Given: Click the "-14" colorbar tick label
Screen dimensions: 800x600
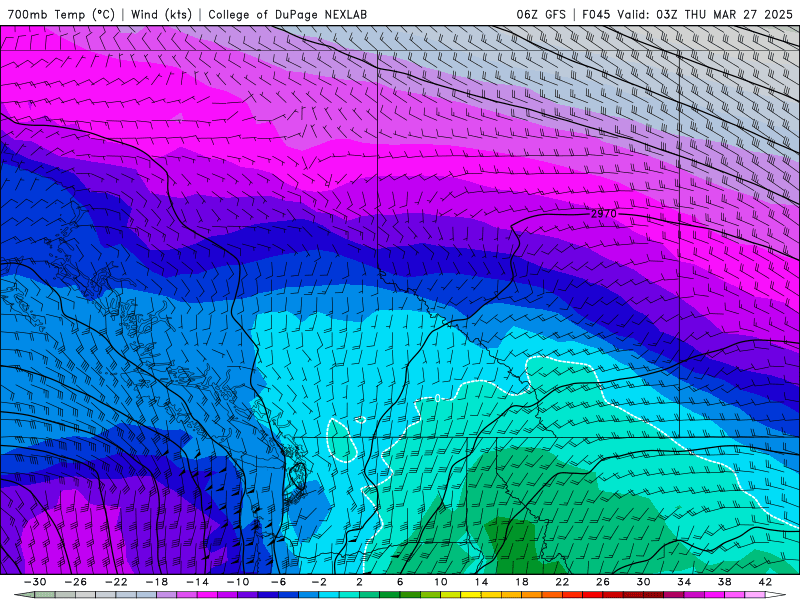Looking at the screenshot, I should (x=197, y=582).
